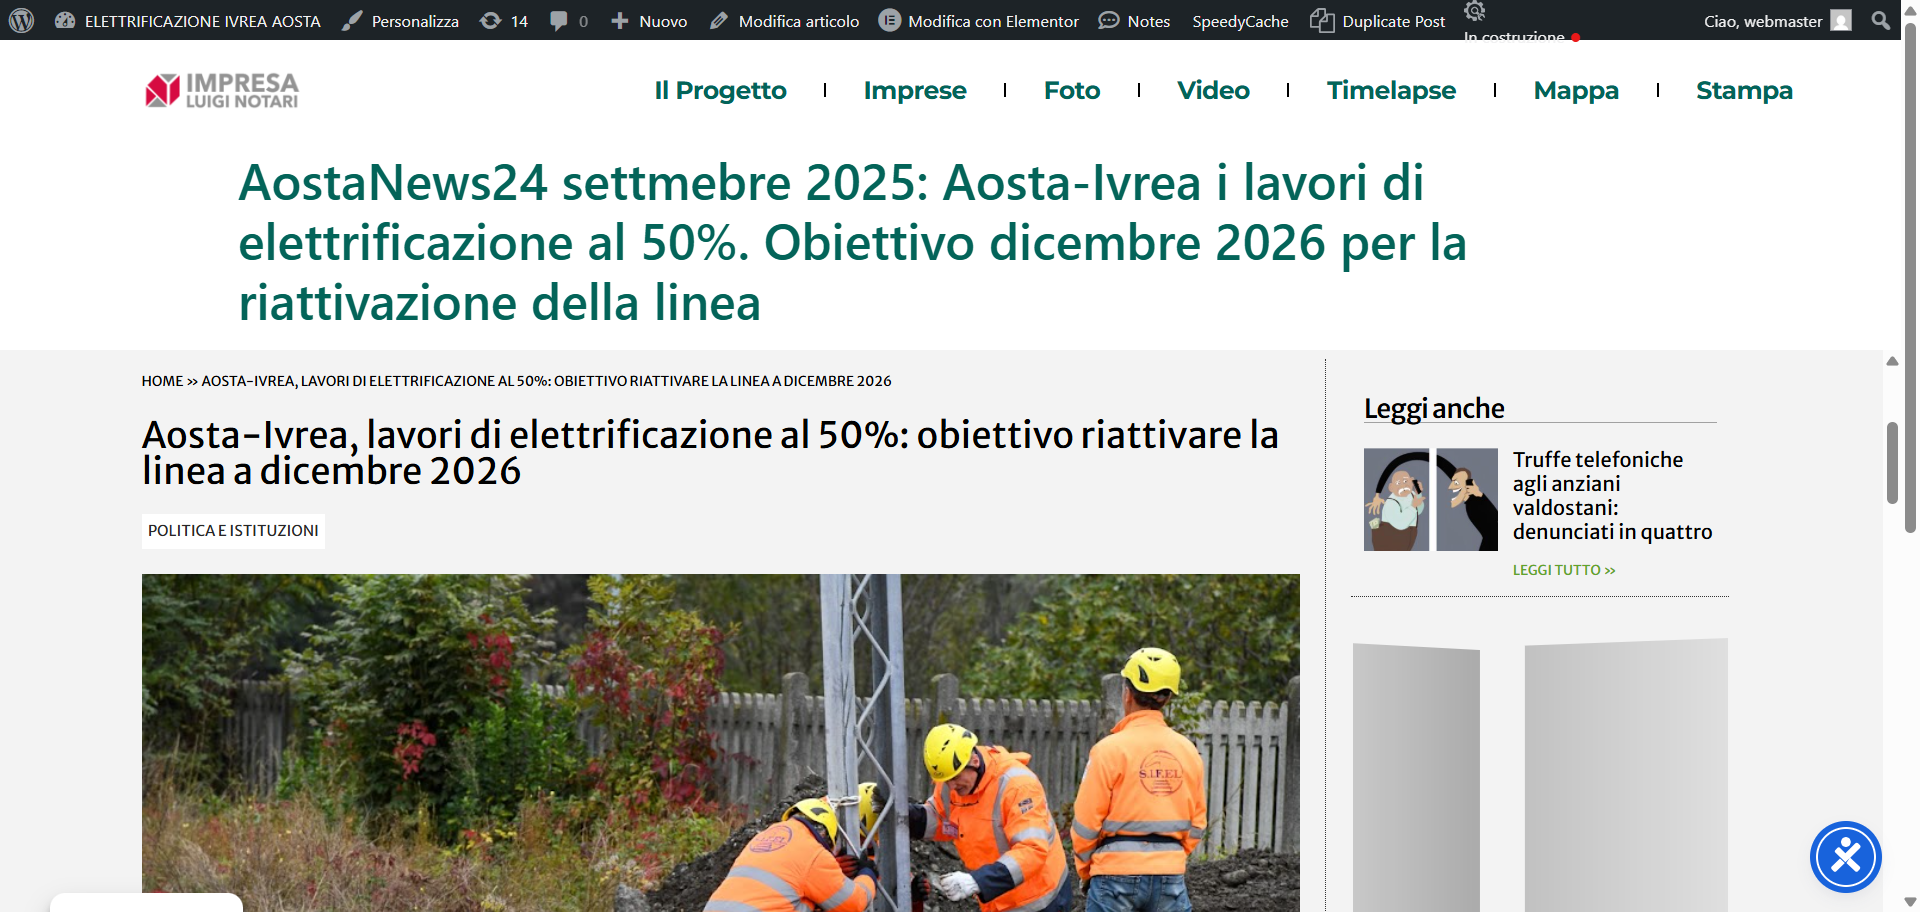Open the Truffe telefoniche article thumbnail
This screenshot has width=1920, height=912.
[1430, 499]
